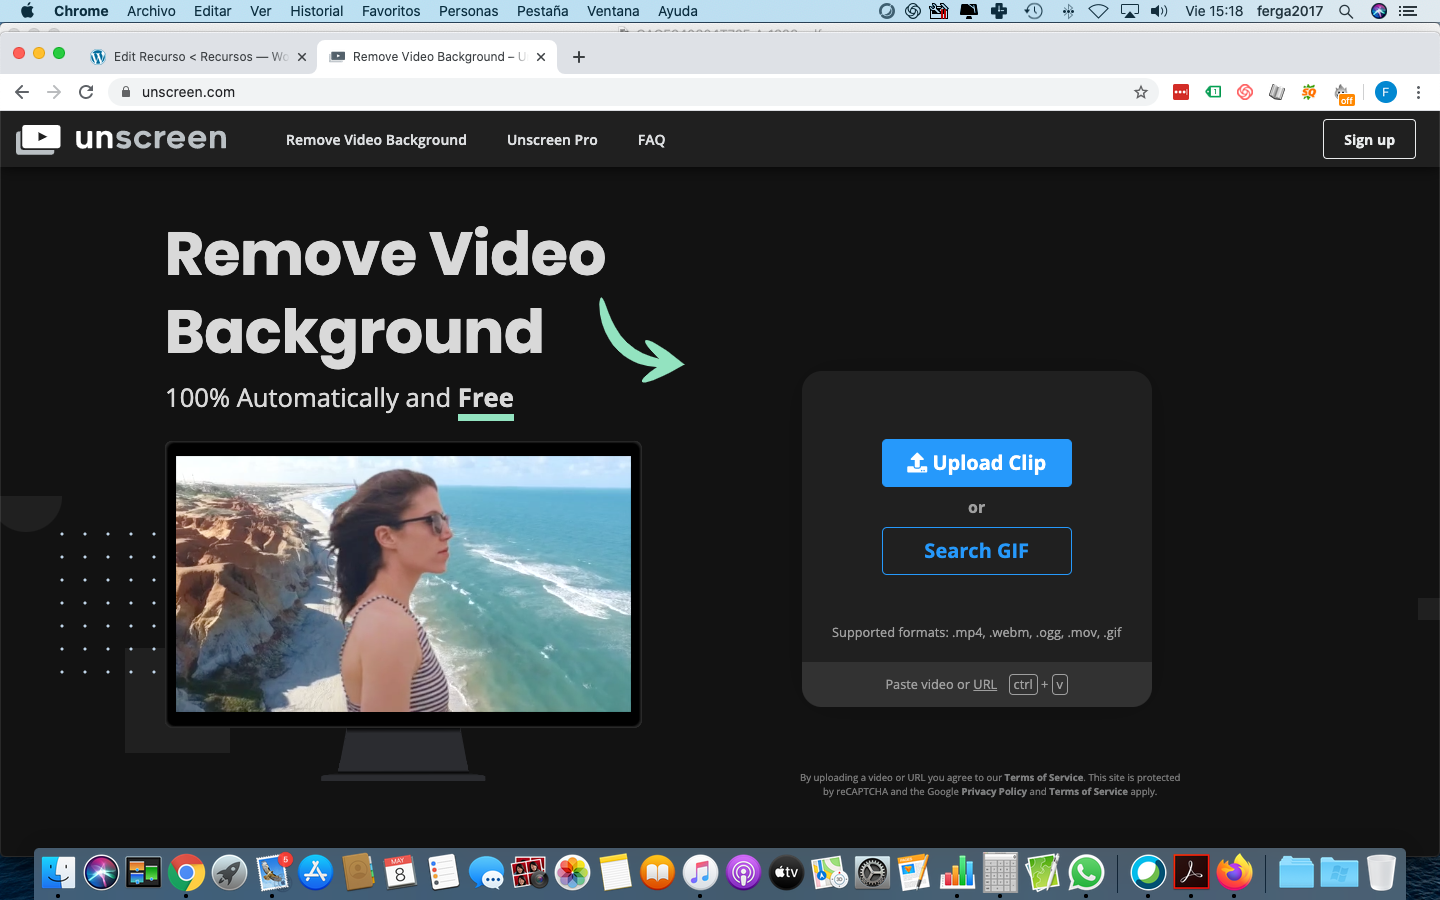Click the macOS Spotlight search icon
1440x900 pixels.
pos(1346,11)
